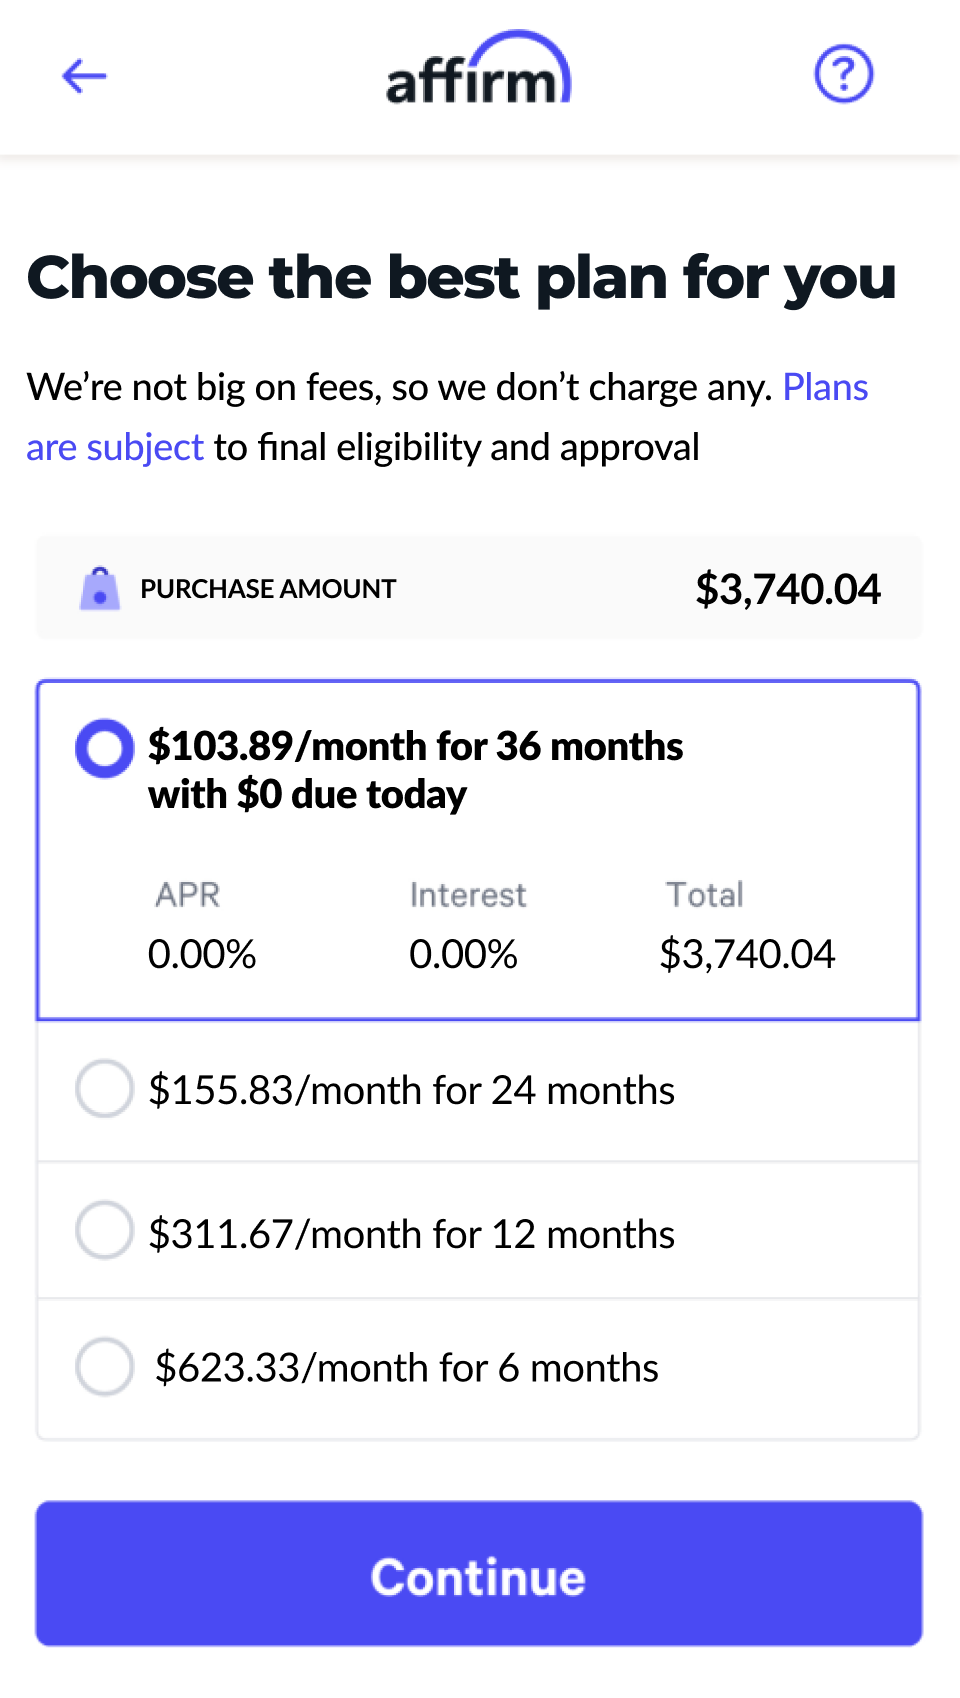This screenshot has width=960, height=1698.
Task: Click the purchase amount $3,740.04 value
Action: pyautogui.click(x=788, y=589)
